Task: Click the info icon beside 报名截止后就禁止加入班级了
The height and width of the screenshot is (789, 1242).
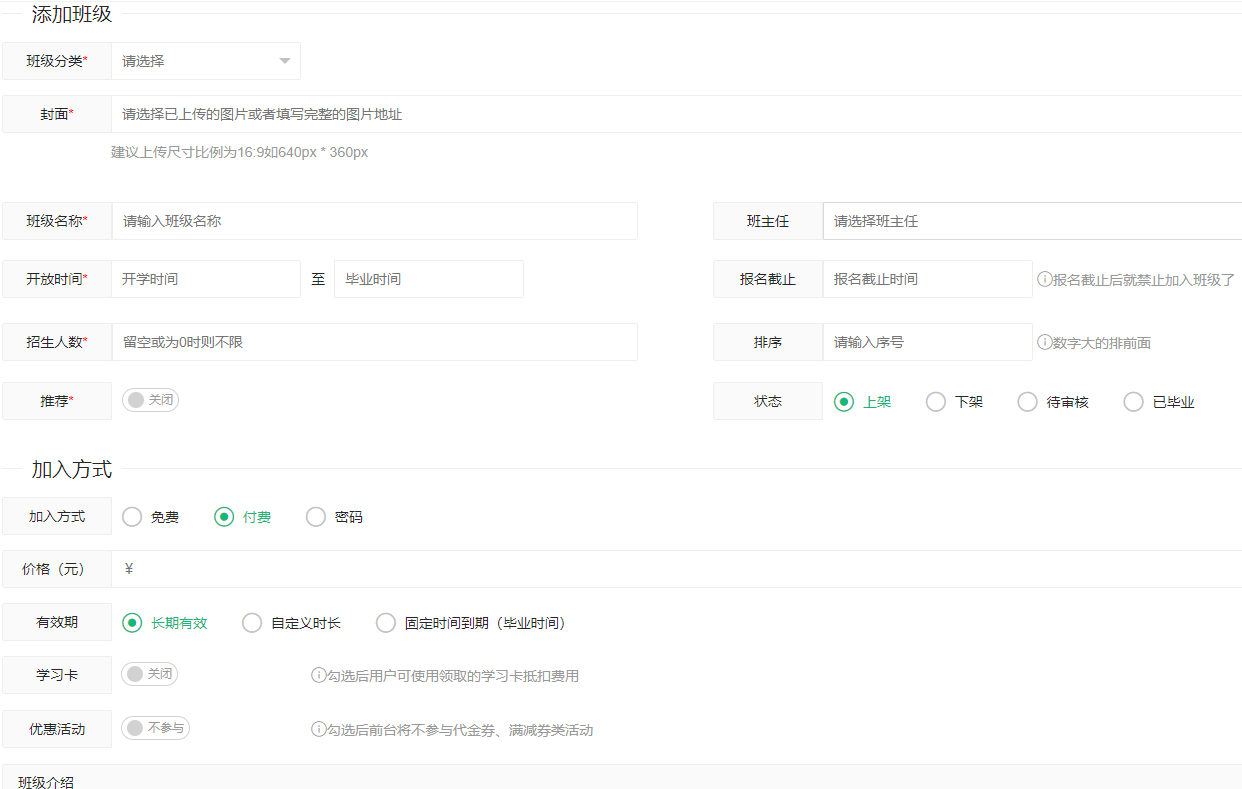Action: click(x=1044, y=280)
